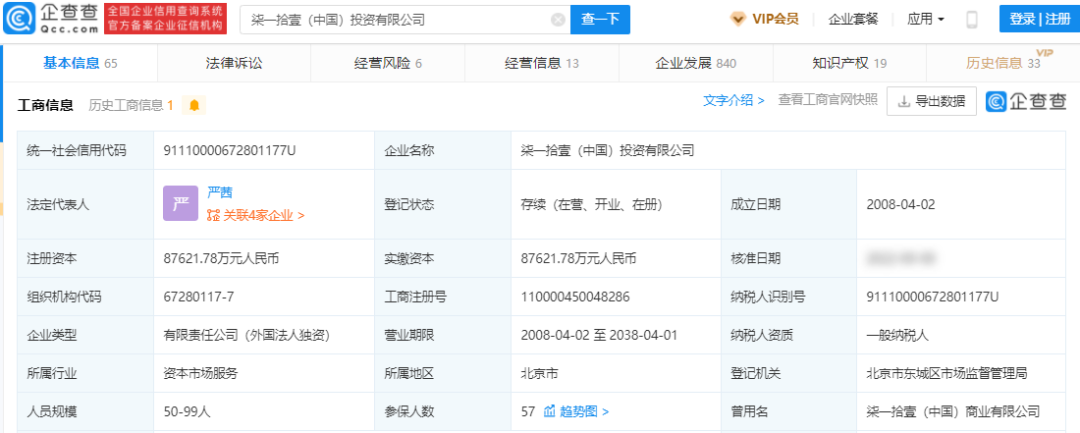The image size is (1080, 433).
Task: Open the 企业发展 tab
Action: coord(695,63)
